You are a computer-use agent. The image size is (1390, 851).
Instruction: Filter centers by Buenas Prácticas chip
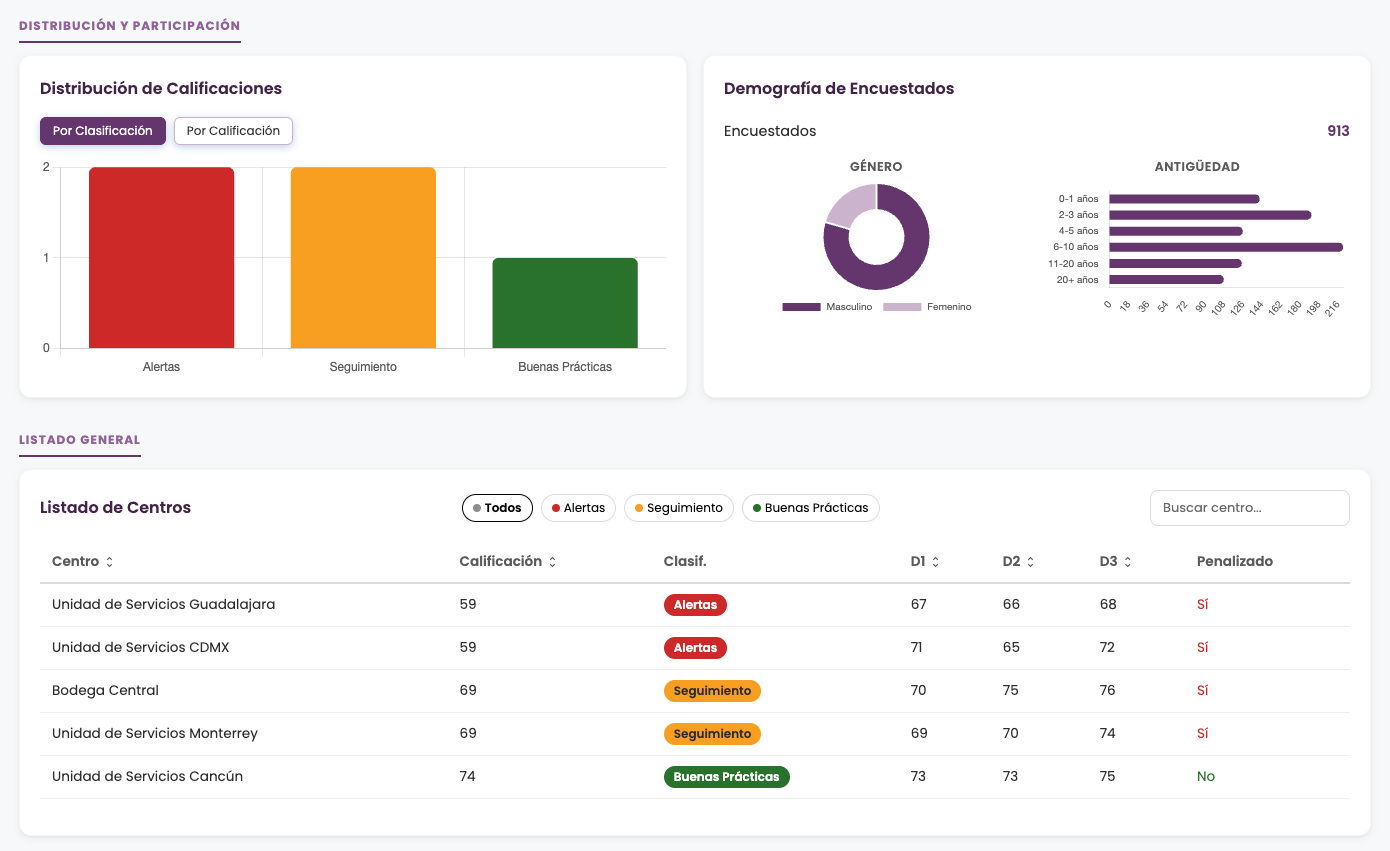pos(811,508)
